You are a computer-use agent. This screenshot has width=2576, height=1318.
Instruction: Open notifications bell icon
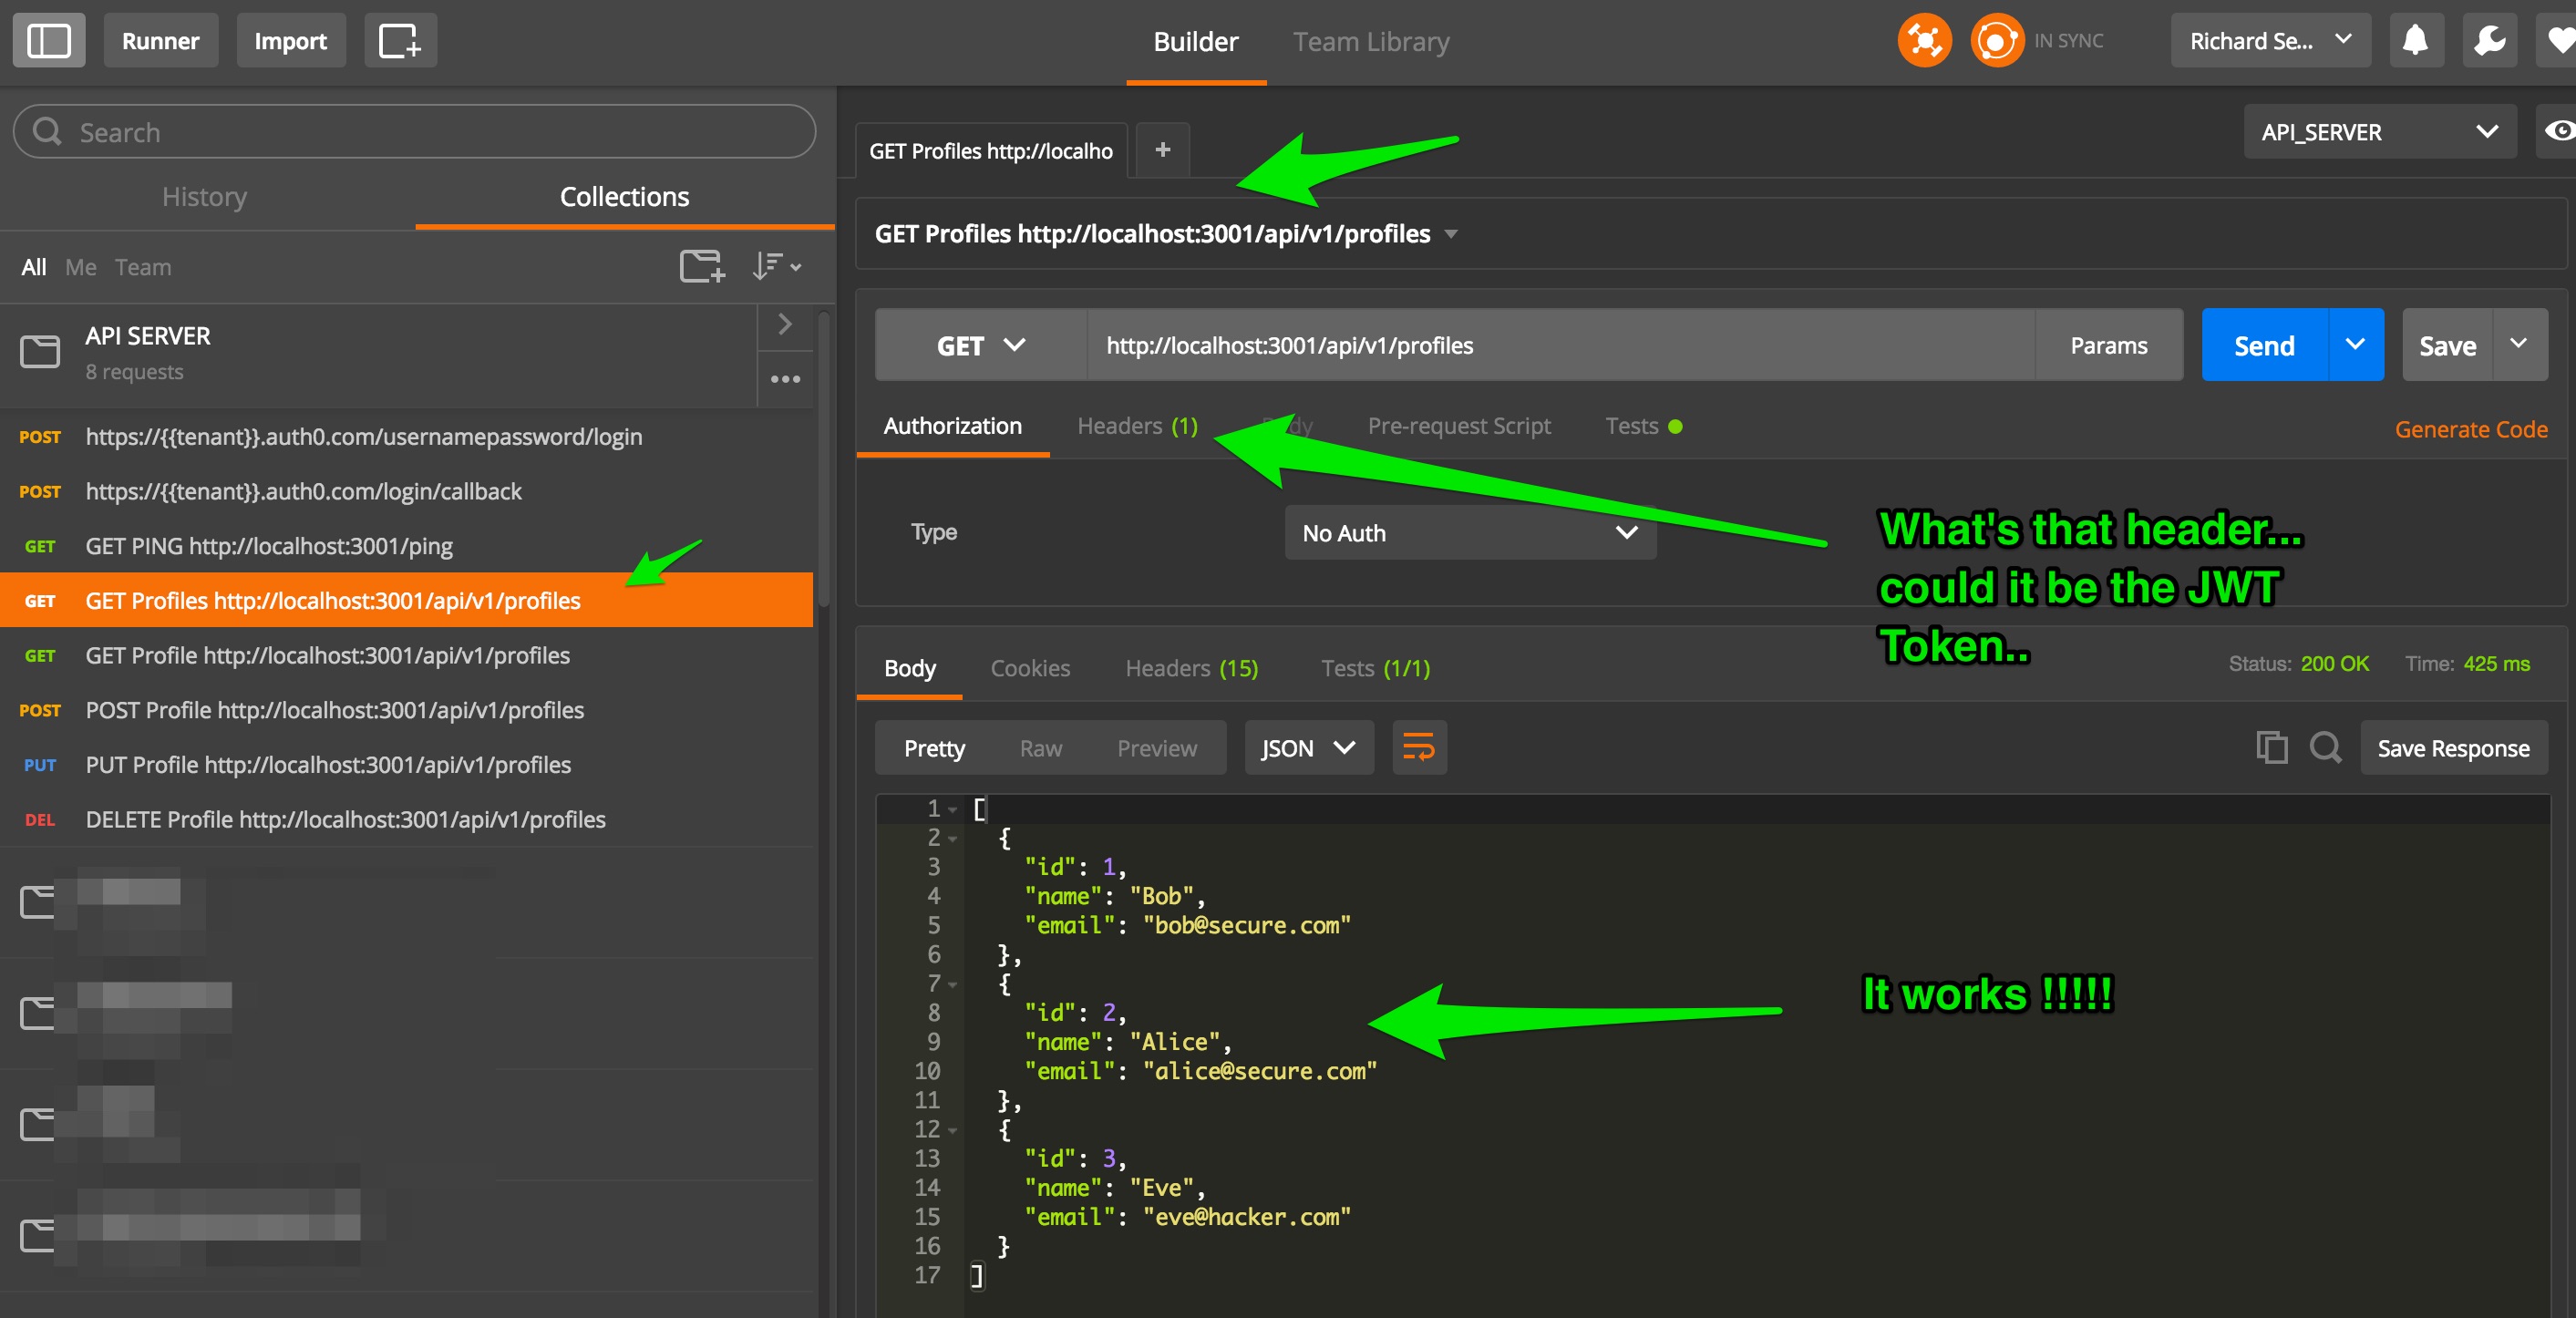coord(2414,41)
